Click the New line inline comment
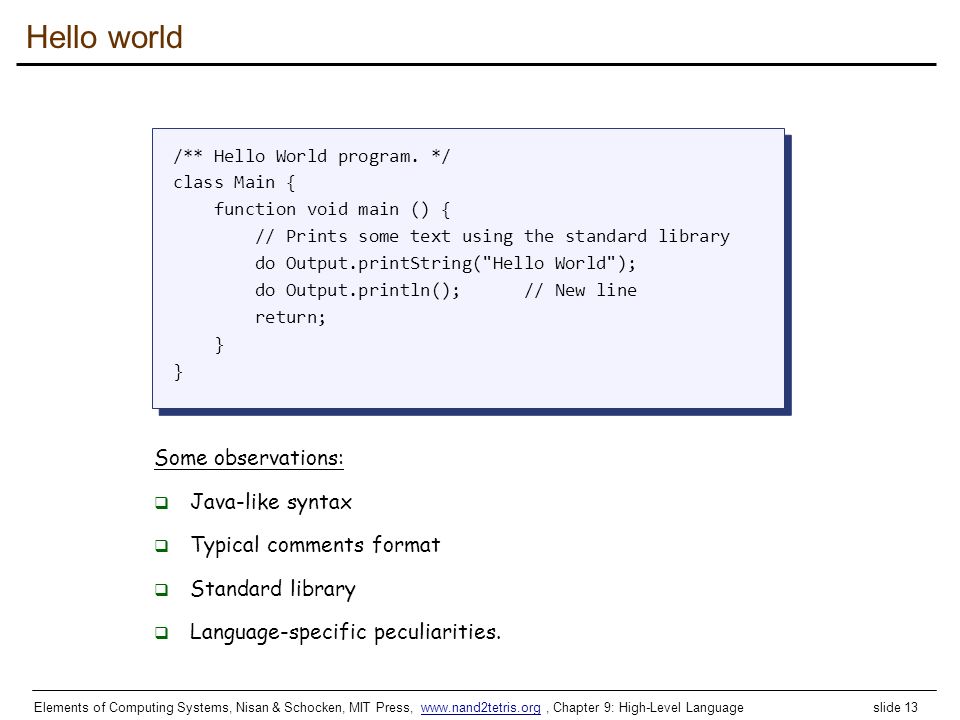 coord(580,290)
